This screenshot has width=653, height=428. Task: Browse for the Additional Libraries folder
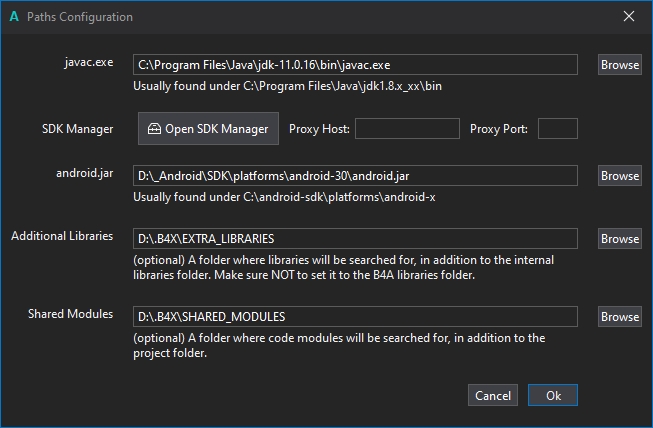pos(620,239)
